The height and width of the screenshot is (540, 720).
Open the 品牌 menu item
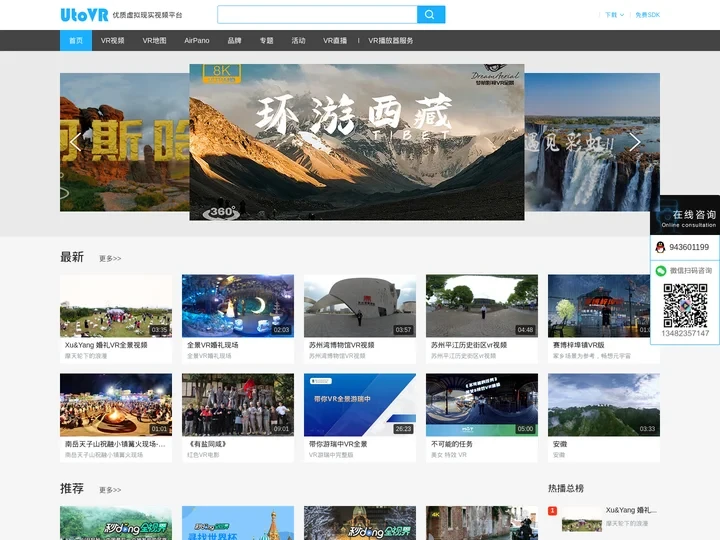click(x=234, y=40)
